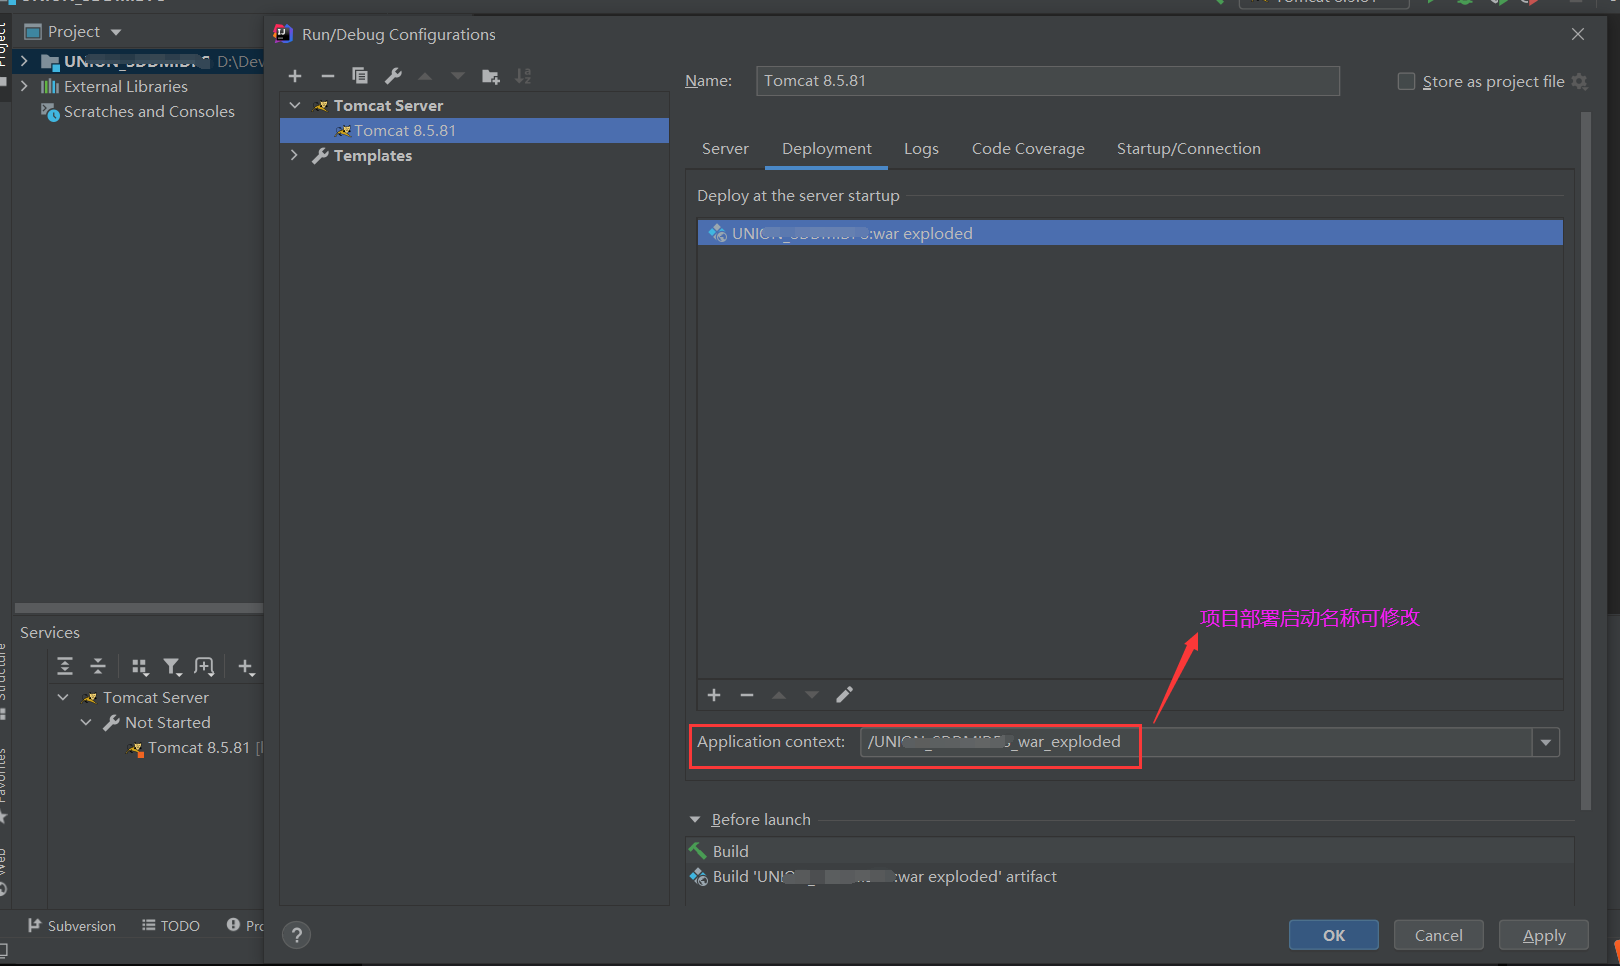Sort configurations alphabetically

(x=523, y=76)
